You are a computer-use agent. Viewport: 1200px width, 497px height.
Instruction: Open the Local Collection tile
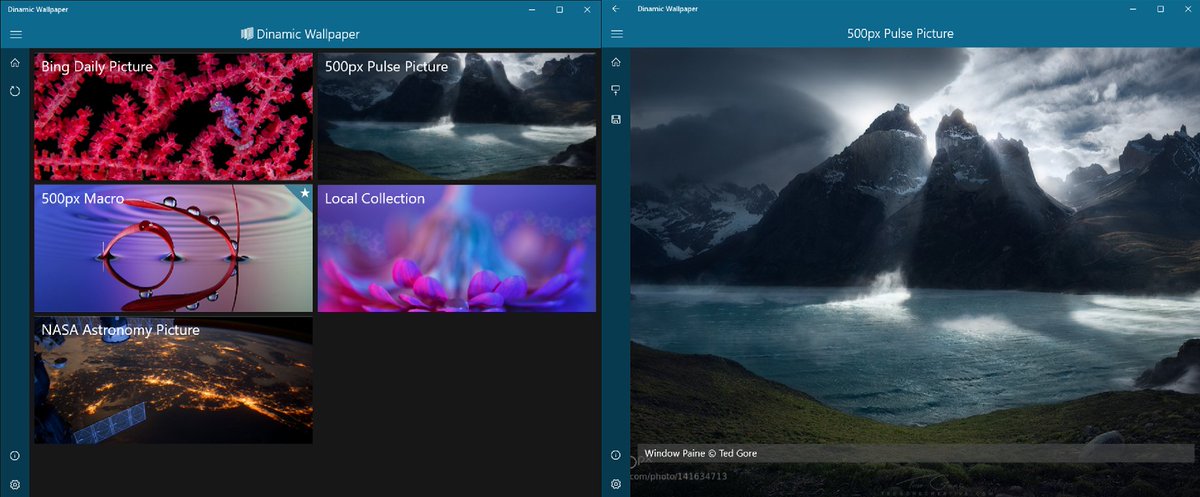click(x=456, y=248)
